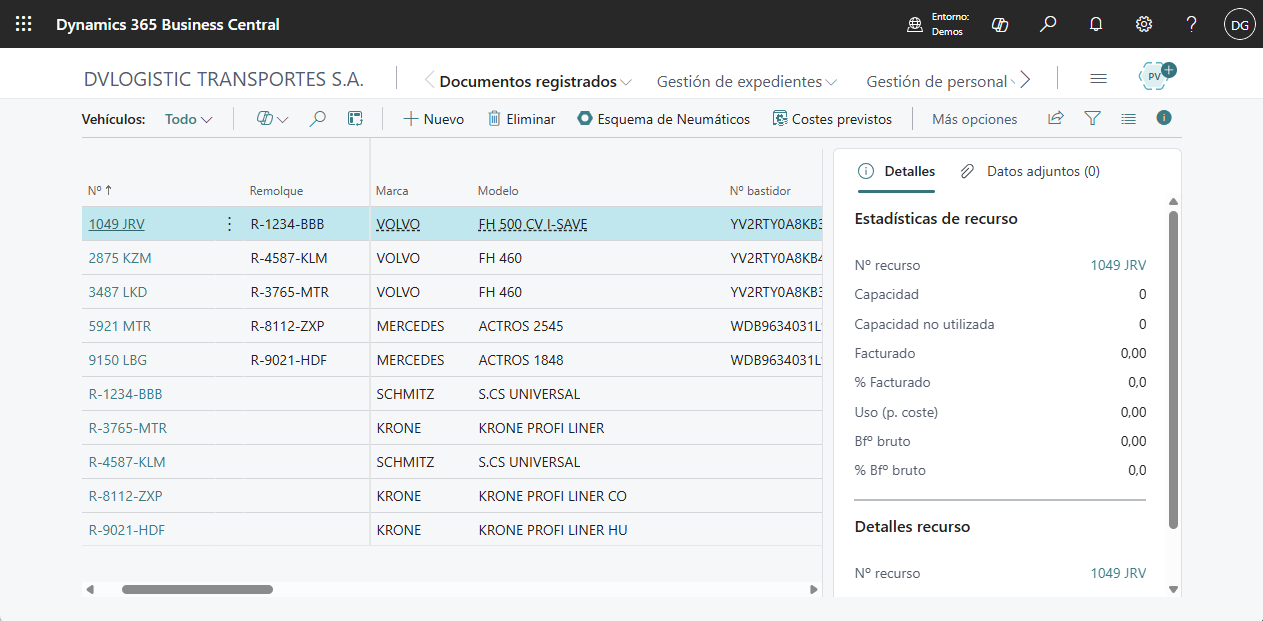Image resolution: width=1263 pixels, height=621 pixels.
Task: Expand Gestión de expedientes menu
Action: point(747,82)
